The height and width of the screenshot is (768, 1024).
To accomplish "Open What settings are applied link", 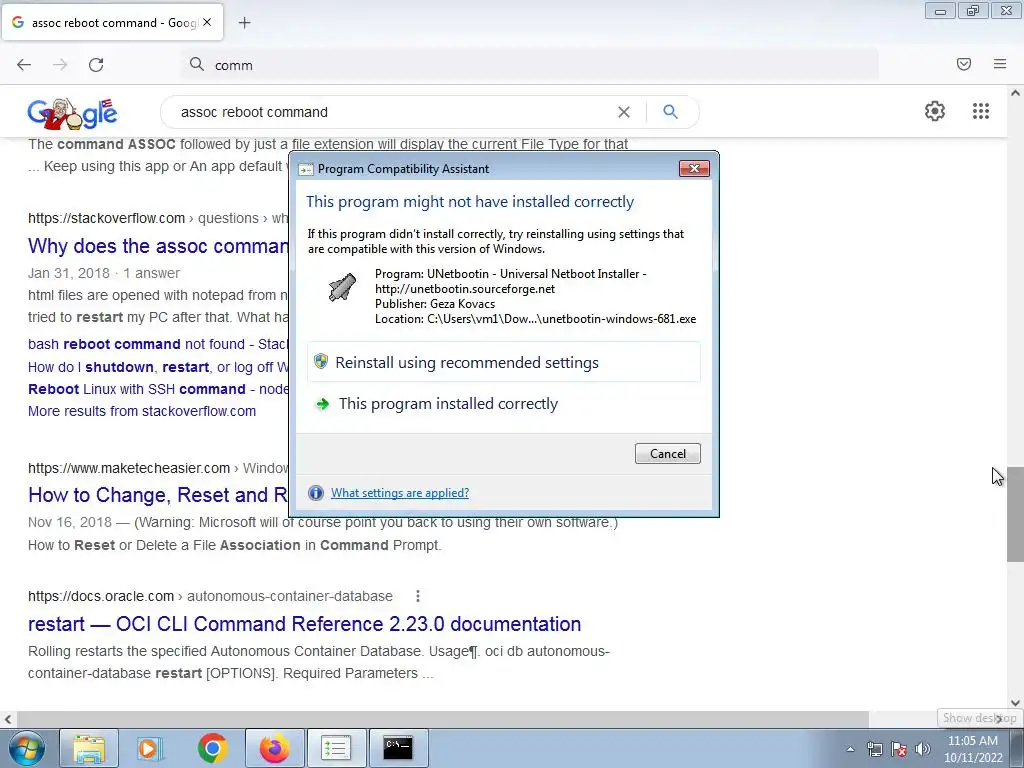I will [x=400, y=493].
